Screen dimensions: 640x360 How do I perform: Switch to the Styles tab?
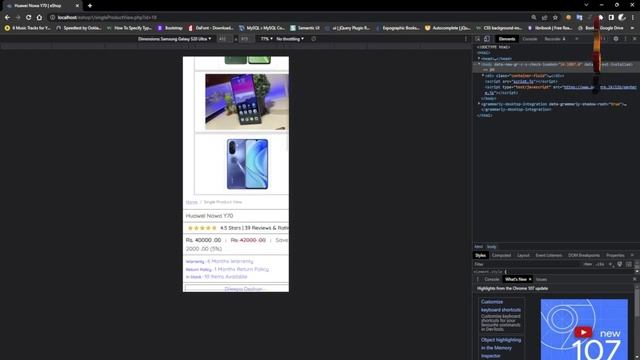pos(480,255)
